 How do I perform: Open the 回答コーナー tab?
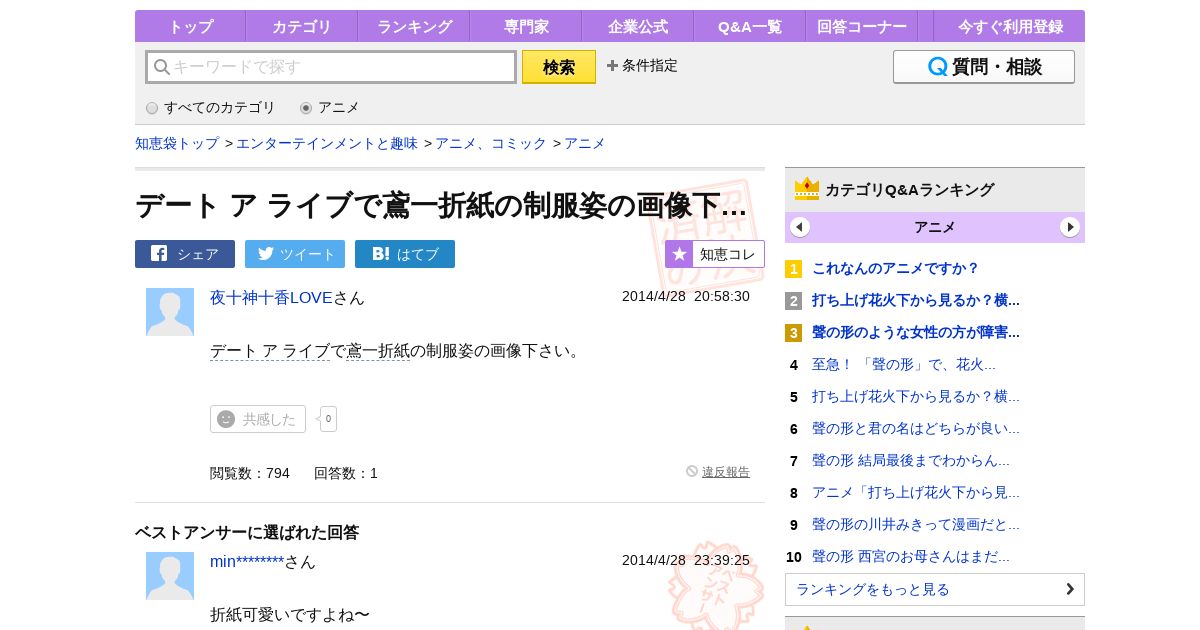pyautogui.click(x=862, y=26)
